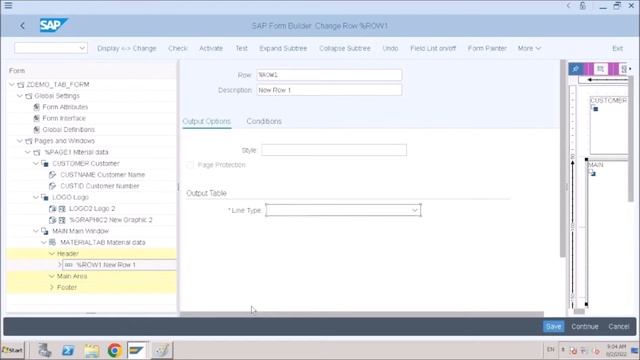This screenshot has width=640, height=360.
Task: Click Test in the toolbar
Action: coord(241,48)
